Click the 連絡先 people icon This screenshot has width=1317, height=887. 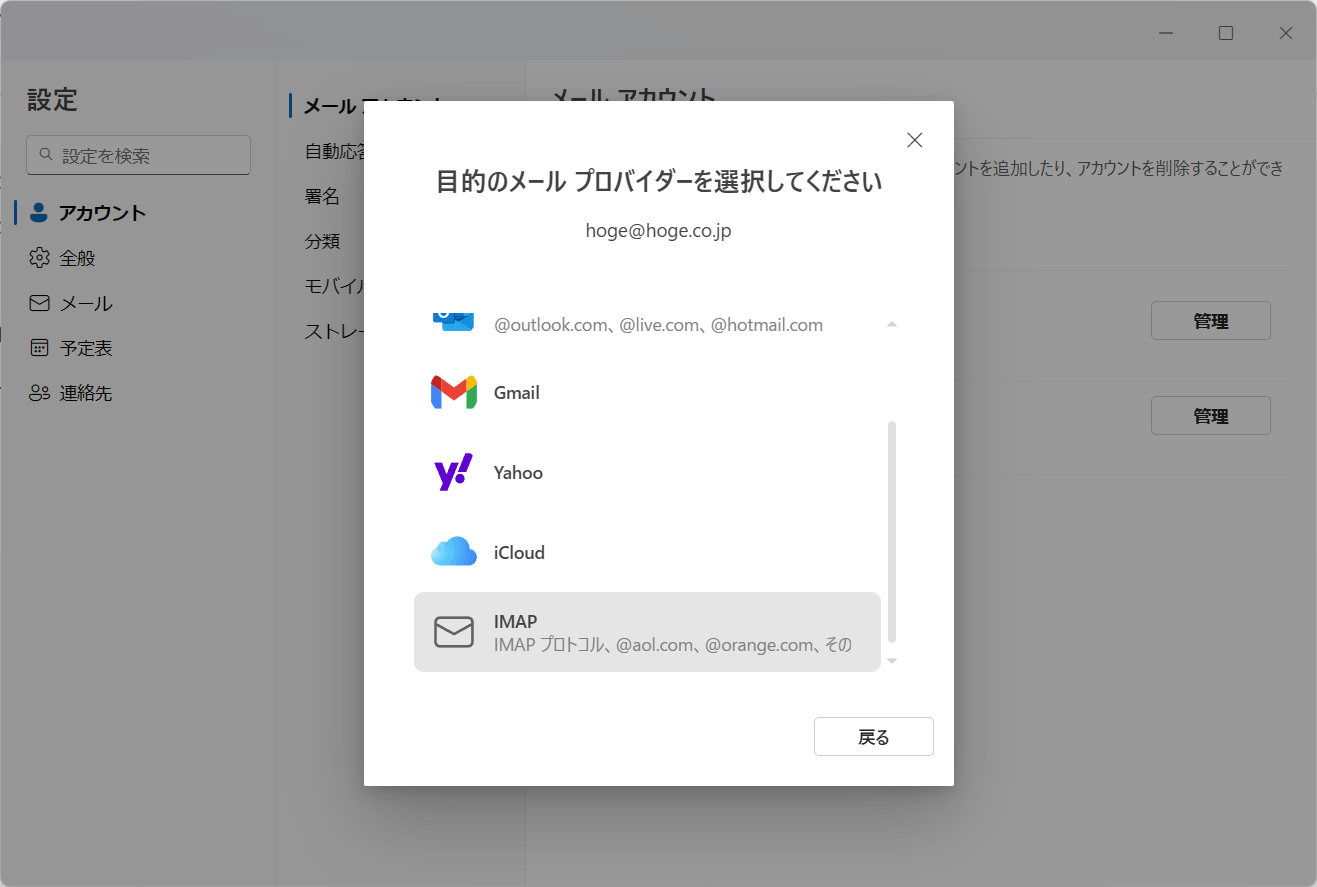[x=39, y=393]
